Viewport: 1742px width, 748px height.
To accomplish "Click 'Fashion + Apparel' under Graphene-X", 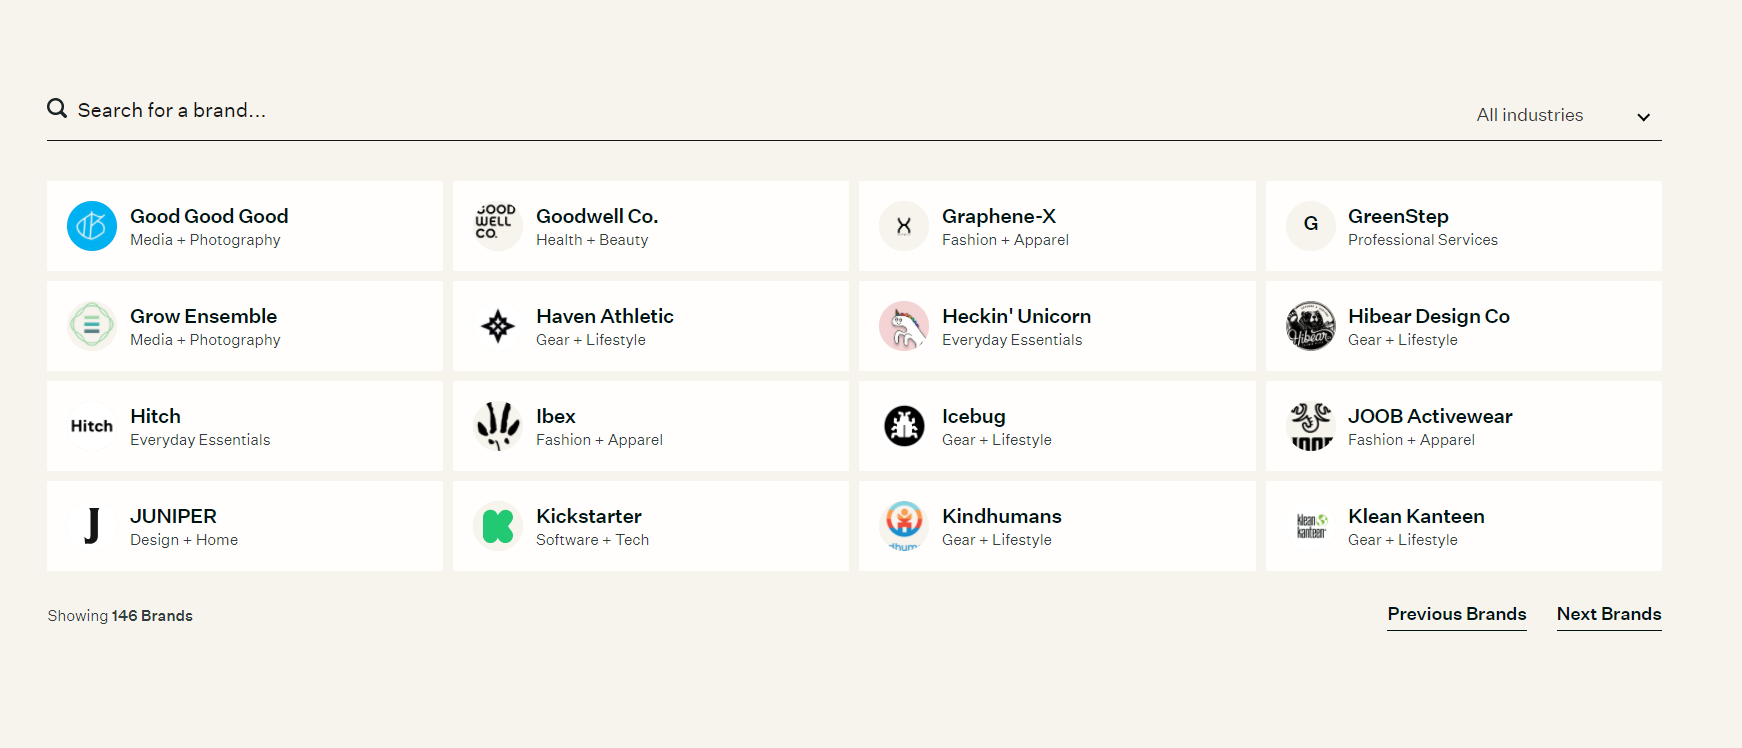I will pyautogui.click(x=1005, y=240).
